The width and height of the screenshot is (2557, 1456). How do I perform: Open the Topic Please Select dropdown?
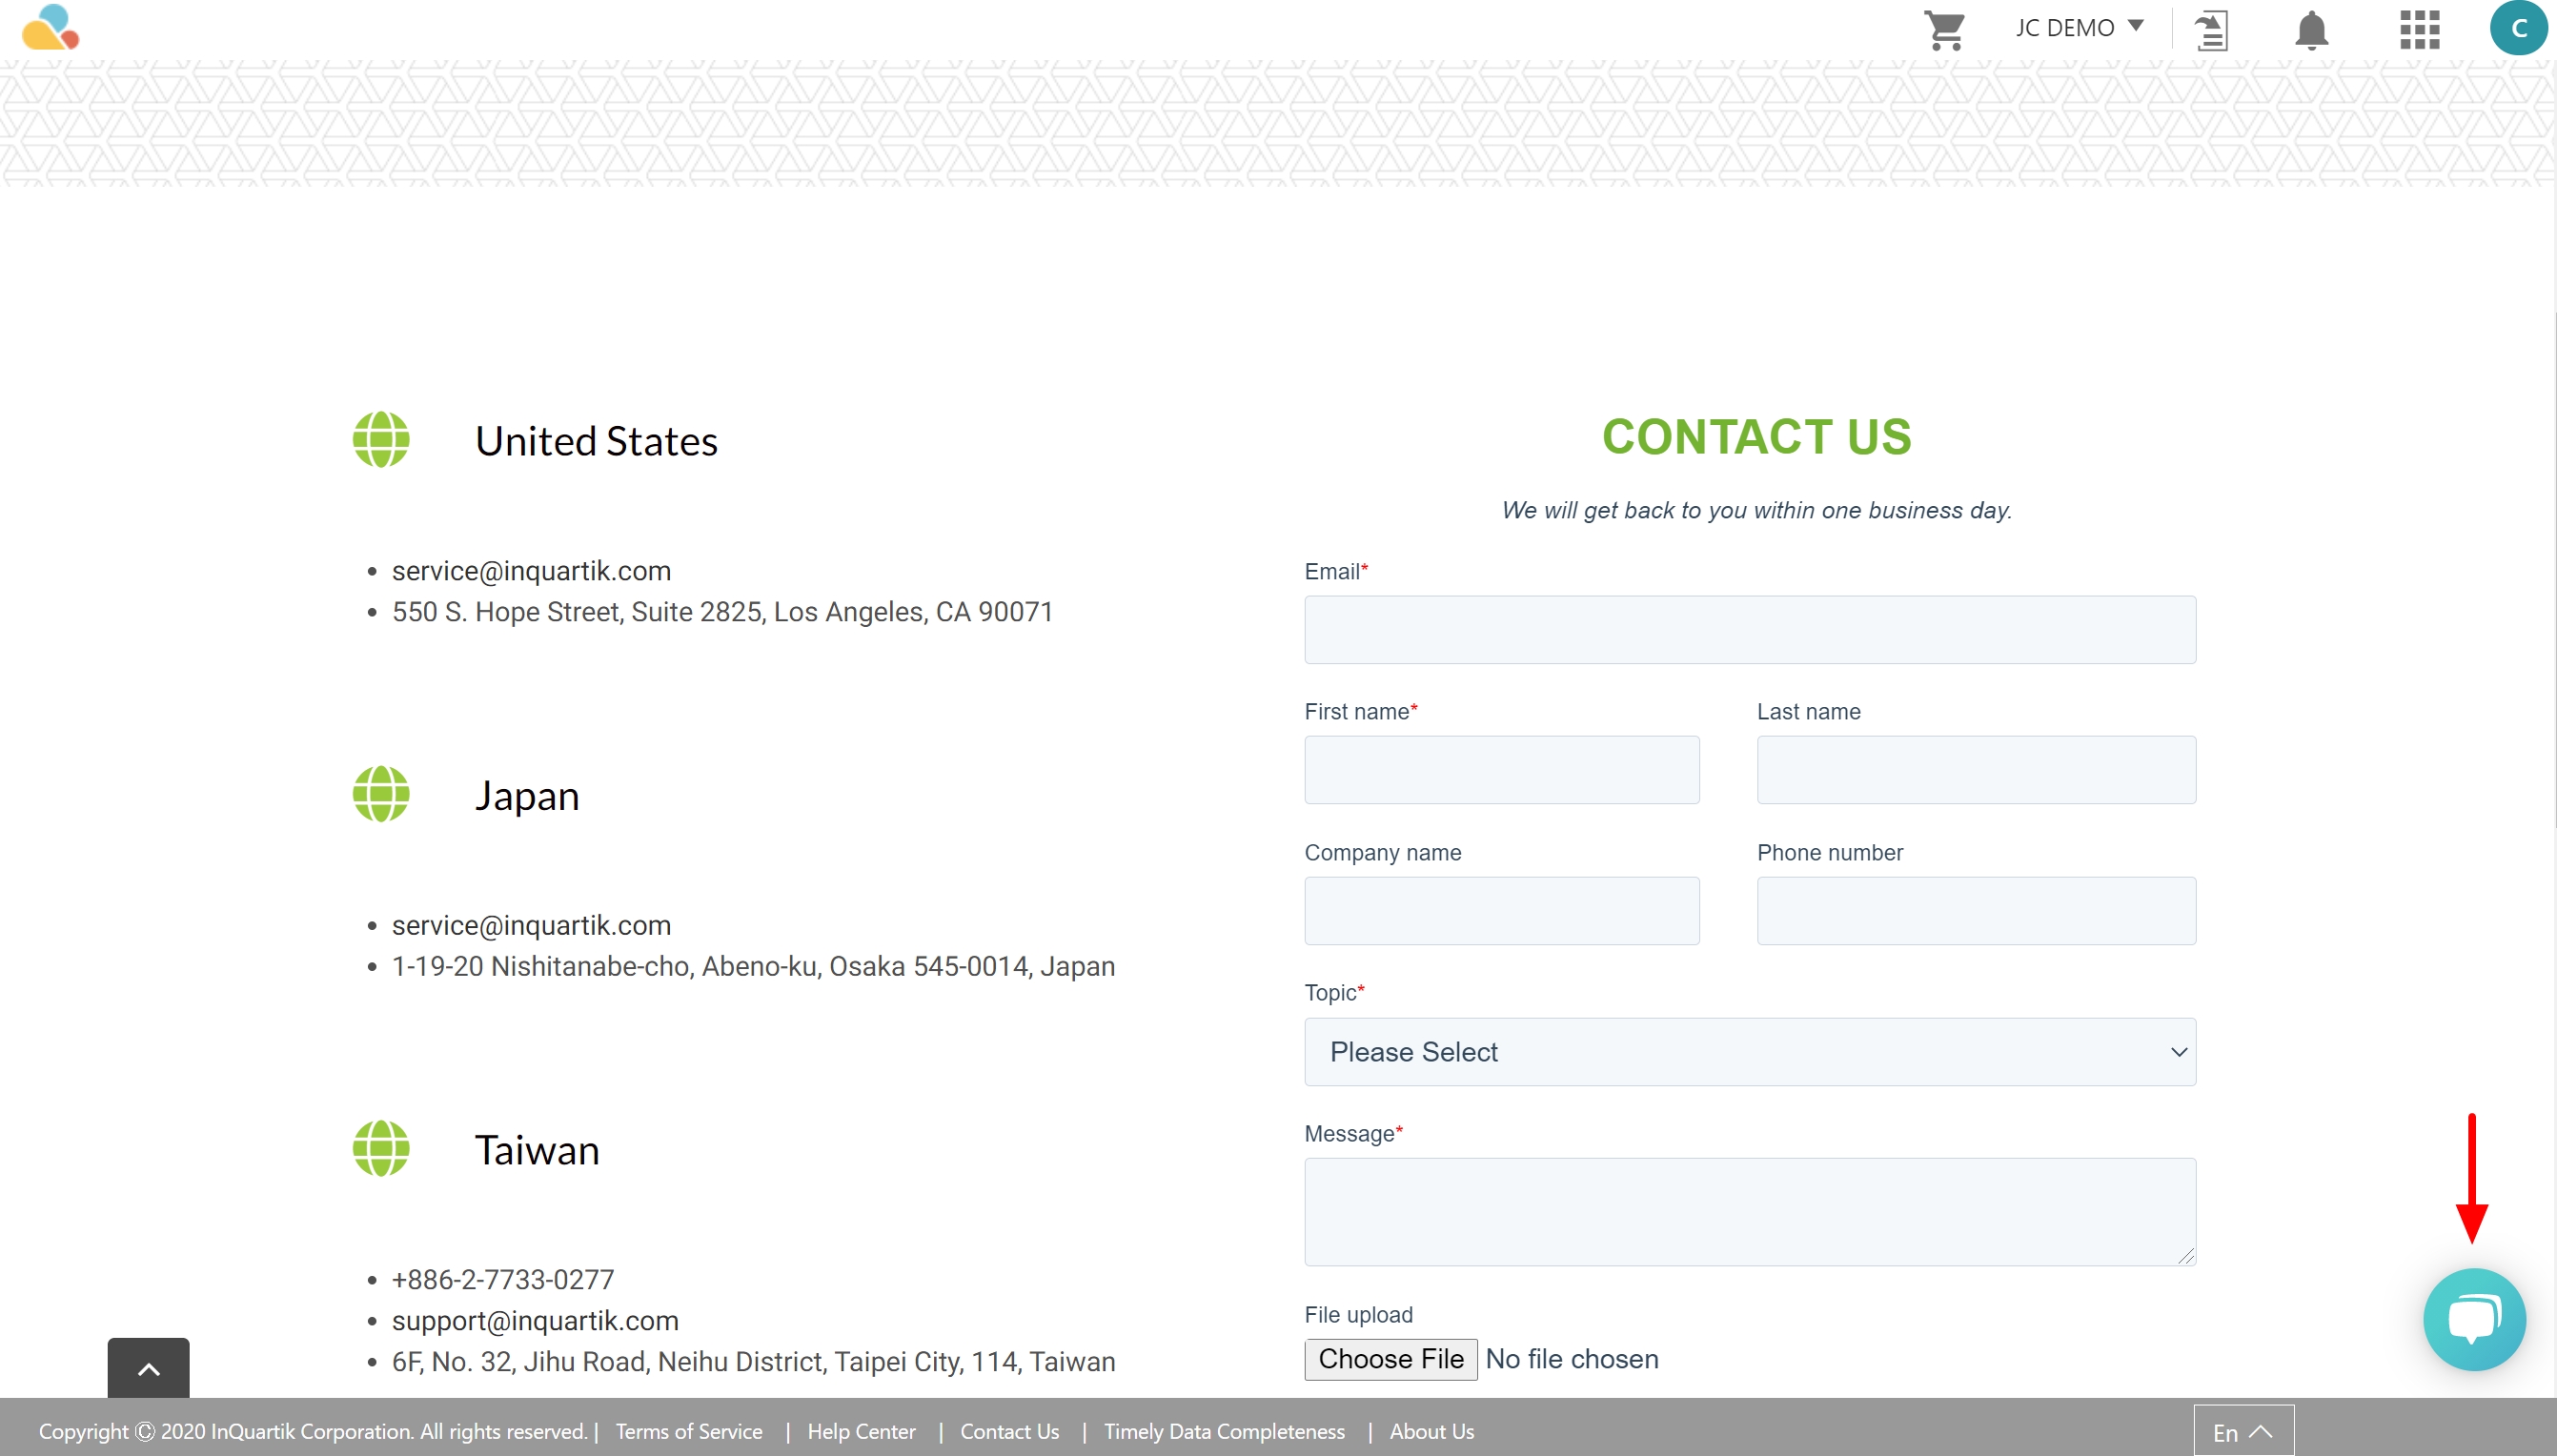(1750, 1052)
